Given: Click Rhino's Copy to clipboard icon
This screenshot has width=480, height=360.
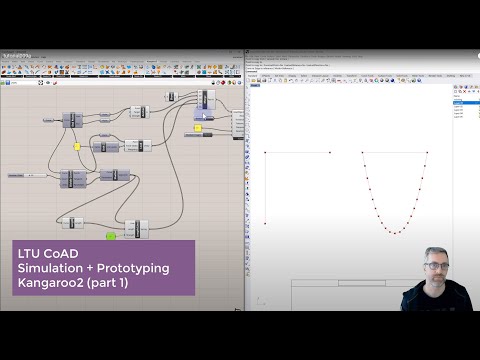Looking at the screenshot, I should tap(280, 80).
